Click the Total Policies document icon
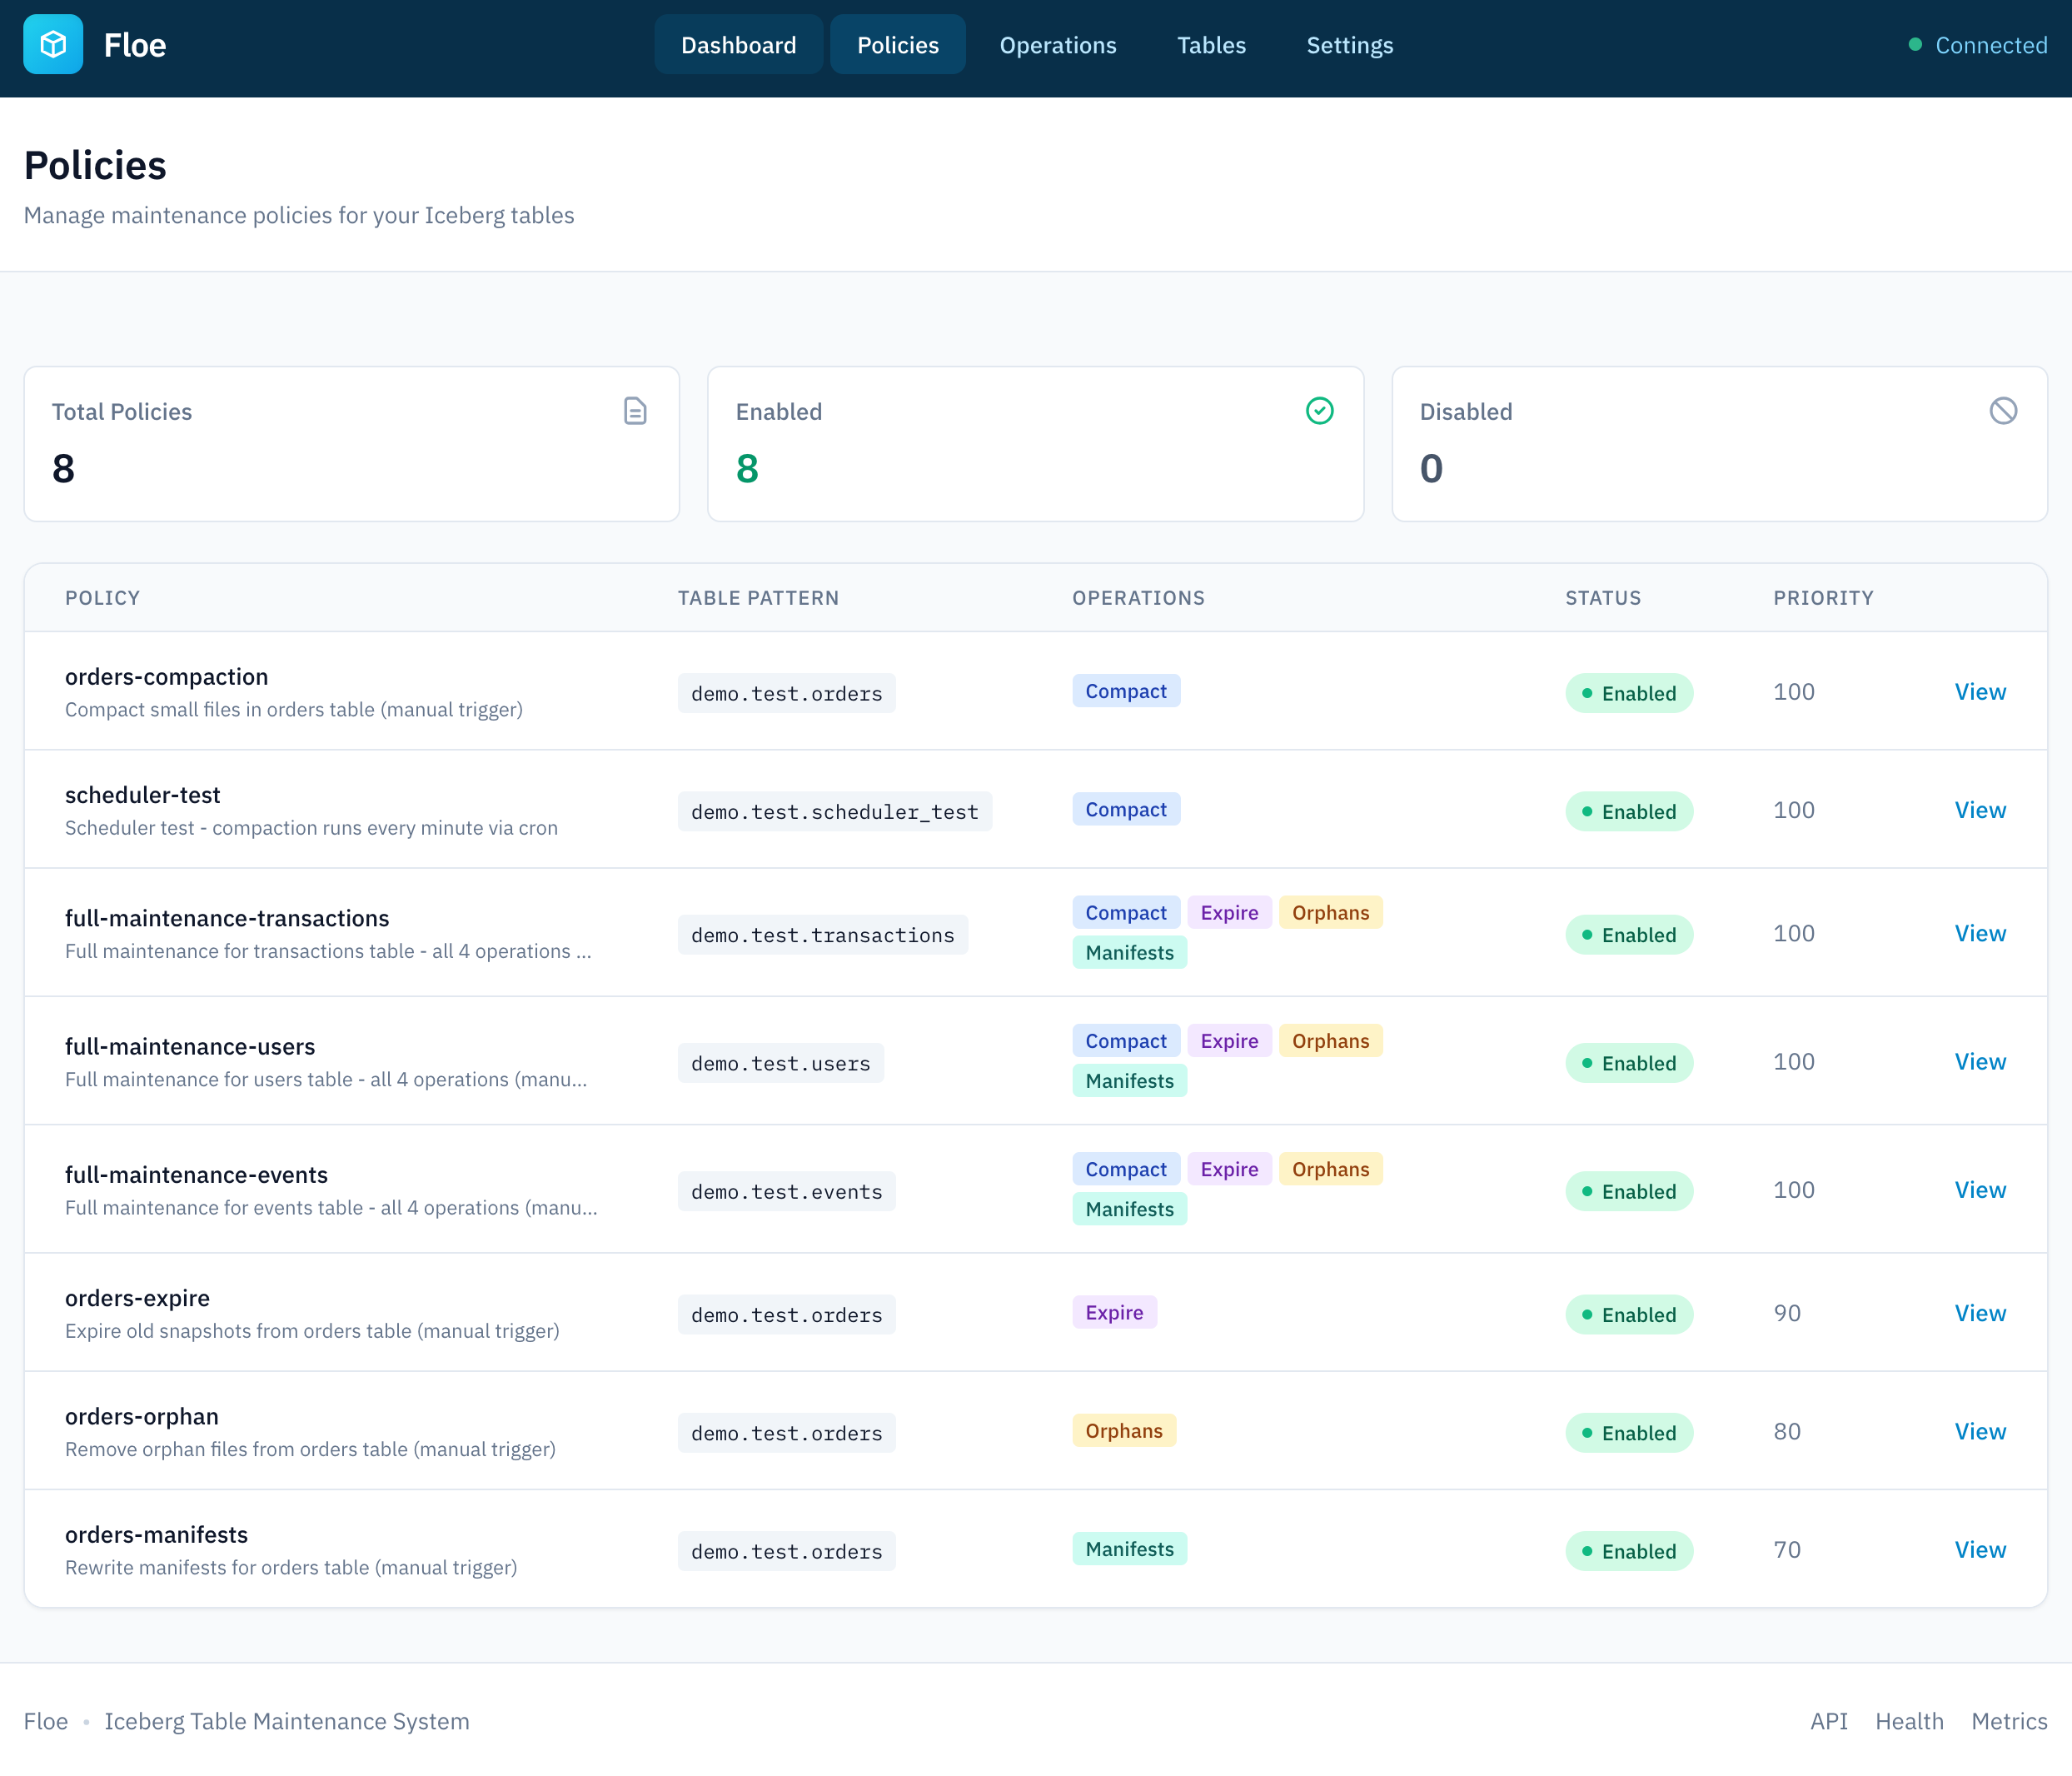Screen dimensions: 2072x1776 tap(635, 411)
